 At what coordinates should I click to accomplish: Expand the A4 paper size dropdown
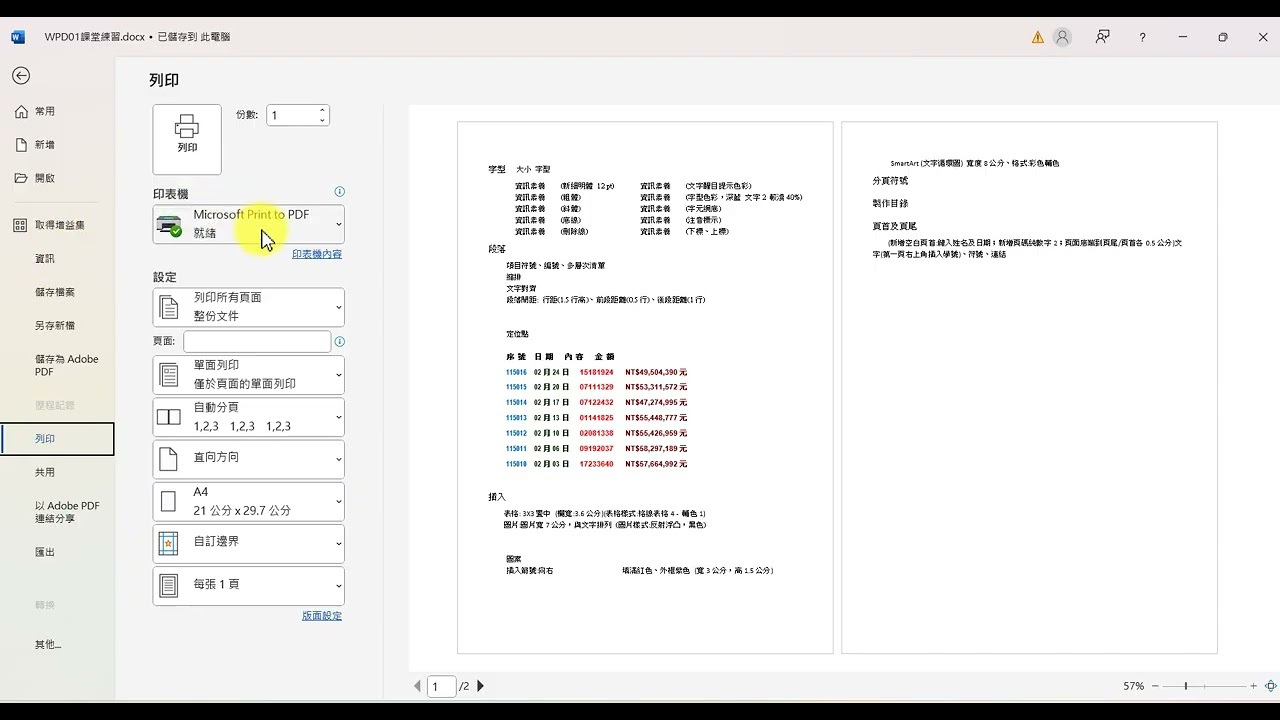[249, 501]
